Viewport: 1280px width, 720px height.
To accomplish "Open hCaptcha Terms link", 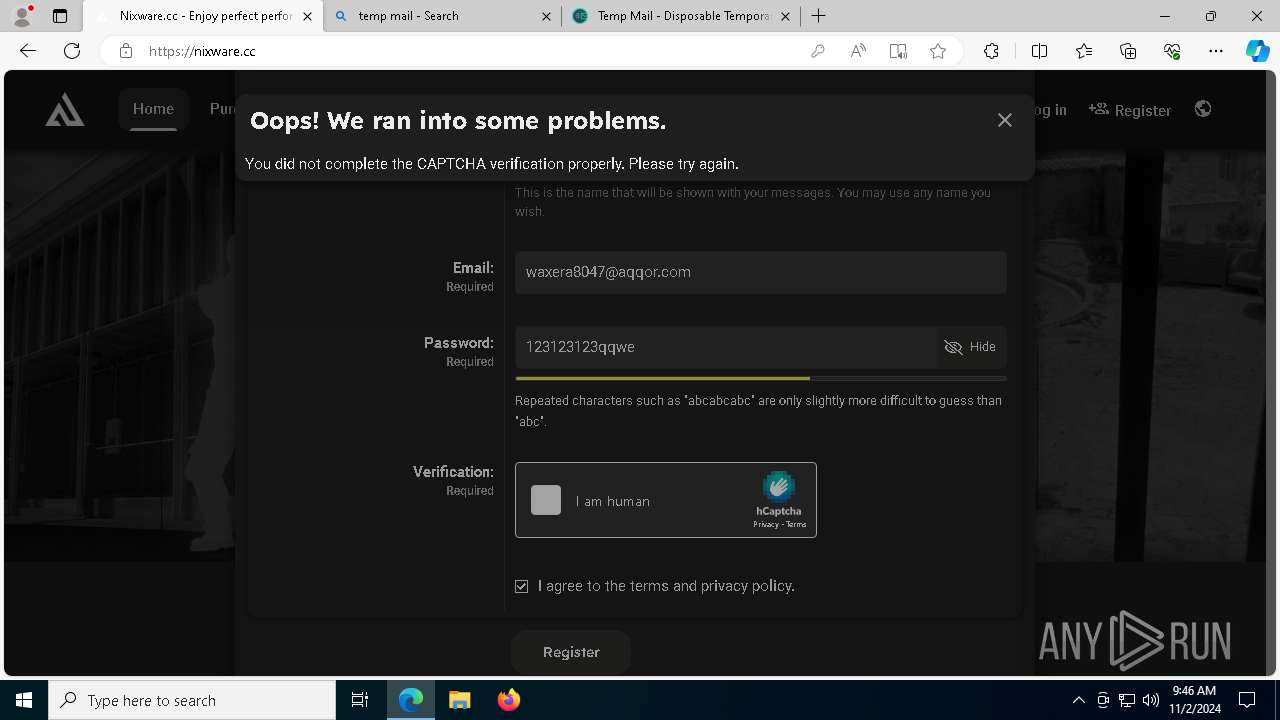I will click(796, 525).
